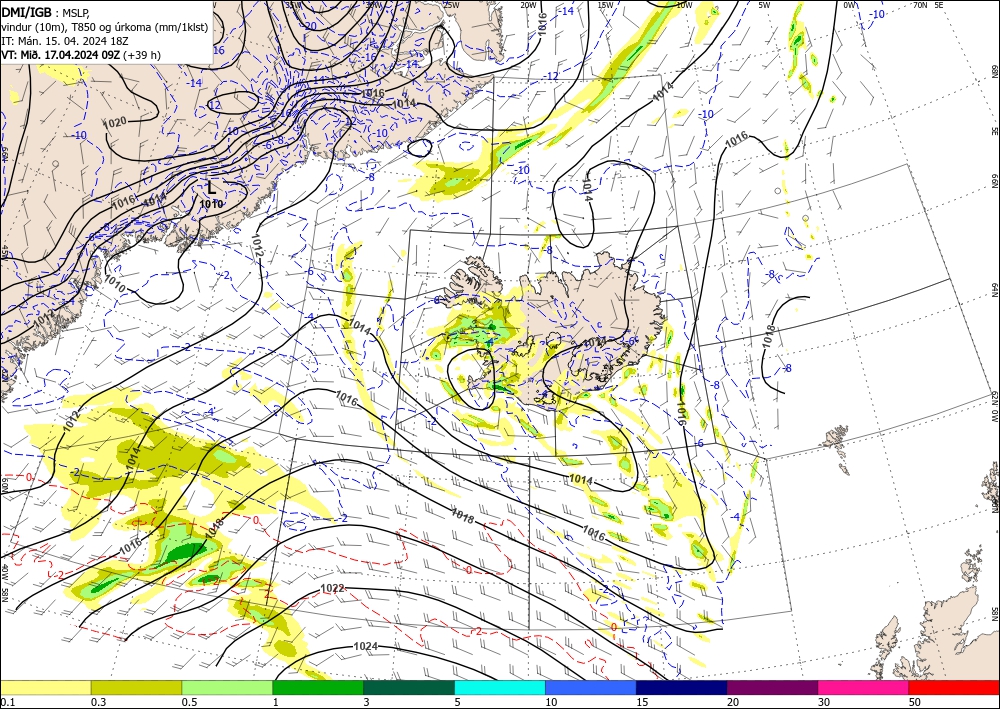Choose the navy 15–20 mm legend swatch

682,687
